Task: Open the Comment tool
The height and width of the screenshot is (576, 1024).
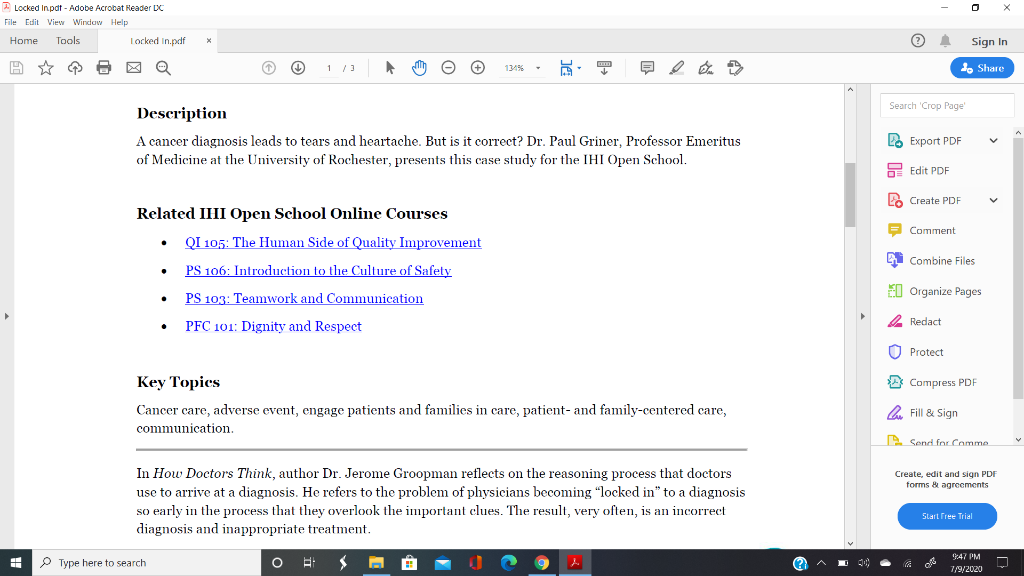Action: [x=934, y=230]
